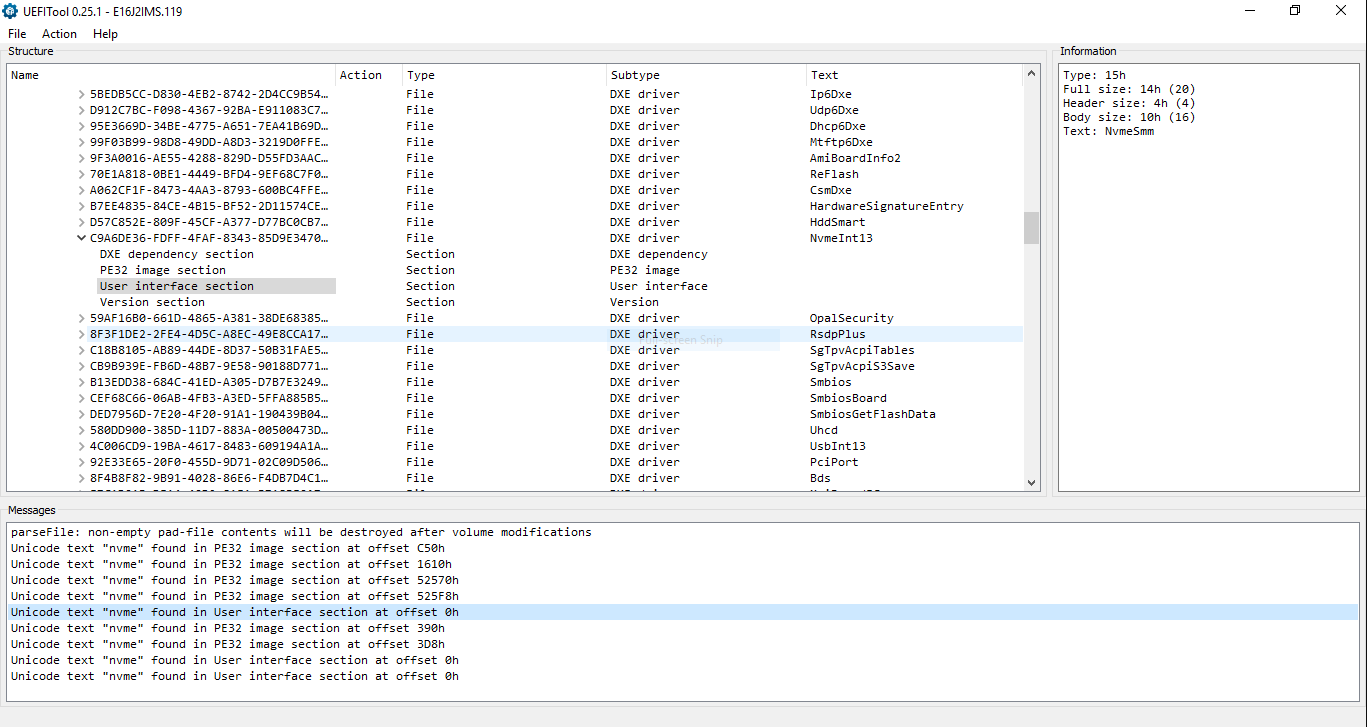Expand the OpalSecurity file entry

point(82,318)
